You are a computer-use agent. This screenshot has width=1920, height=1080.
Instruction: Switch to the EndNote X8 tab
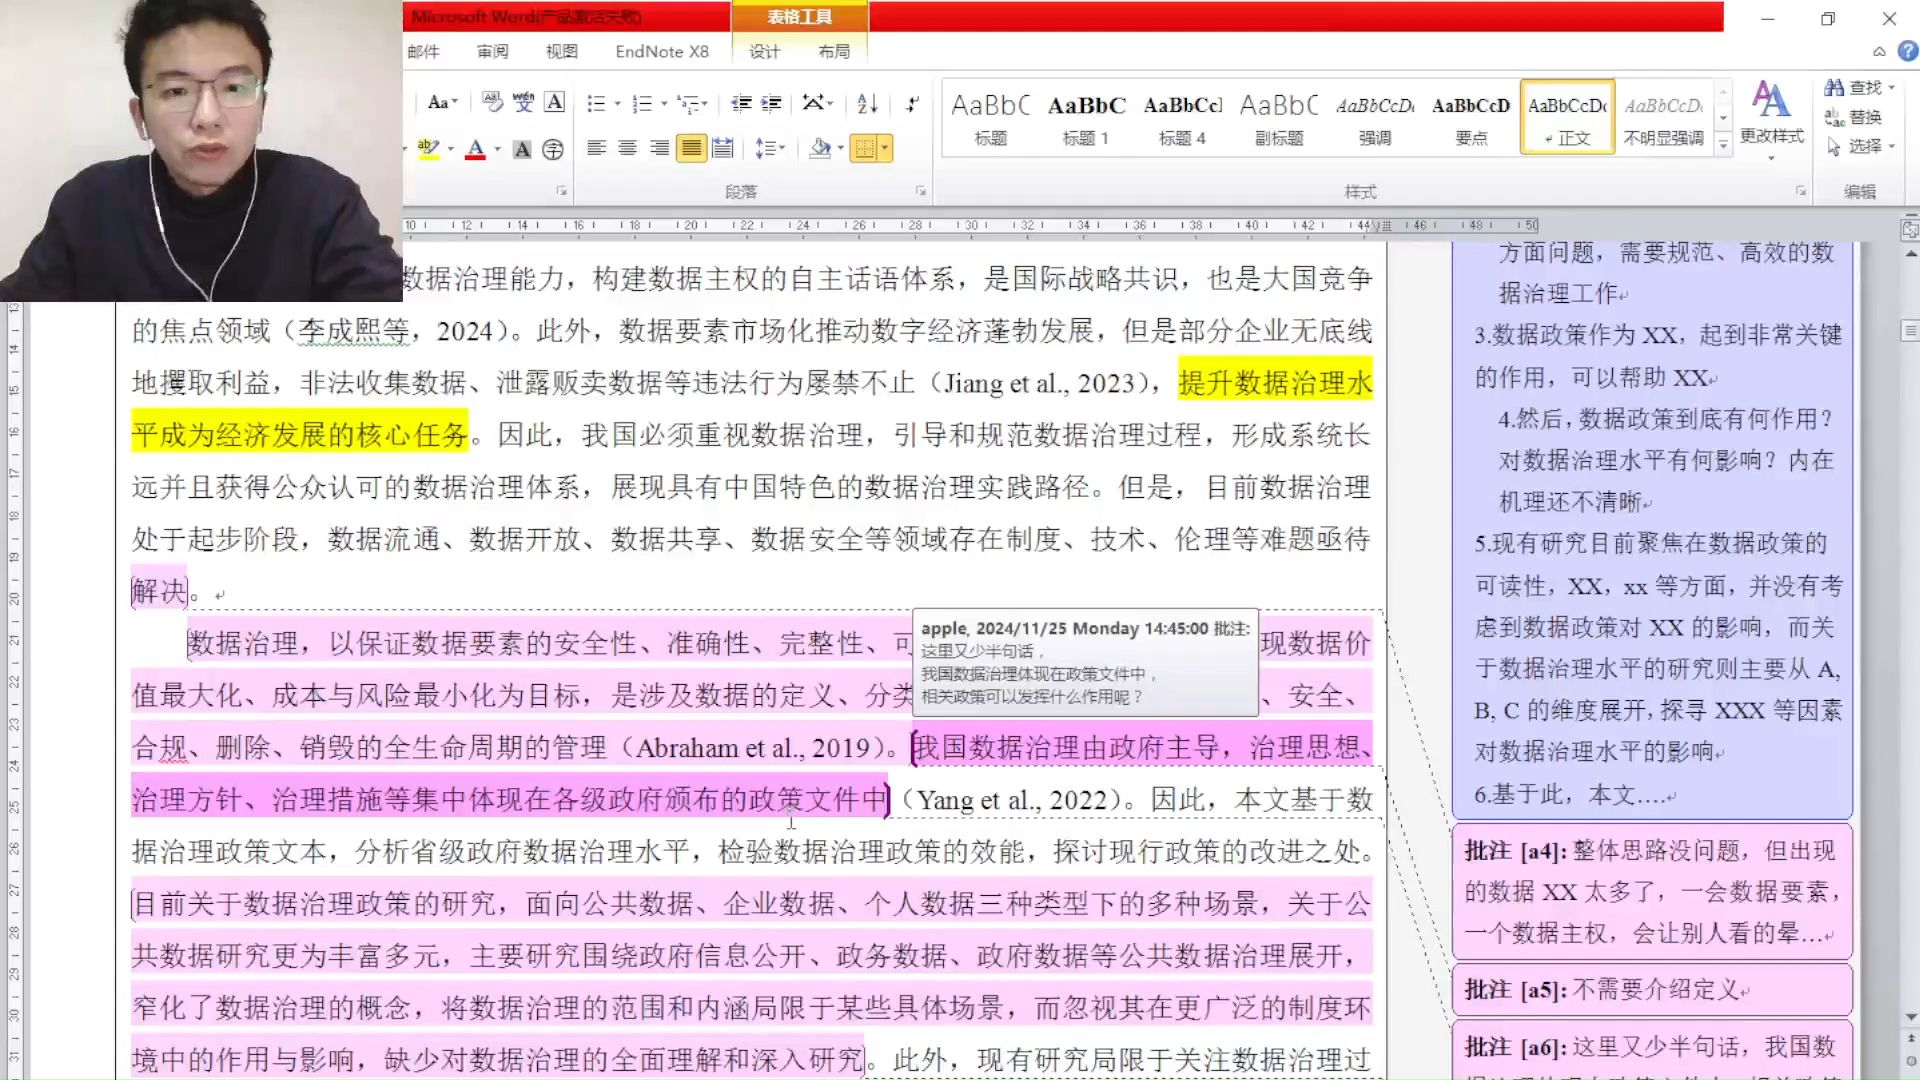[660, 51]
